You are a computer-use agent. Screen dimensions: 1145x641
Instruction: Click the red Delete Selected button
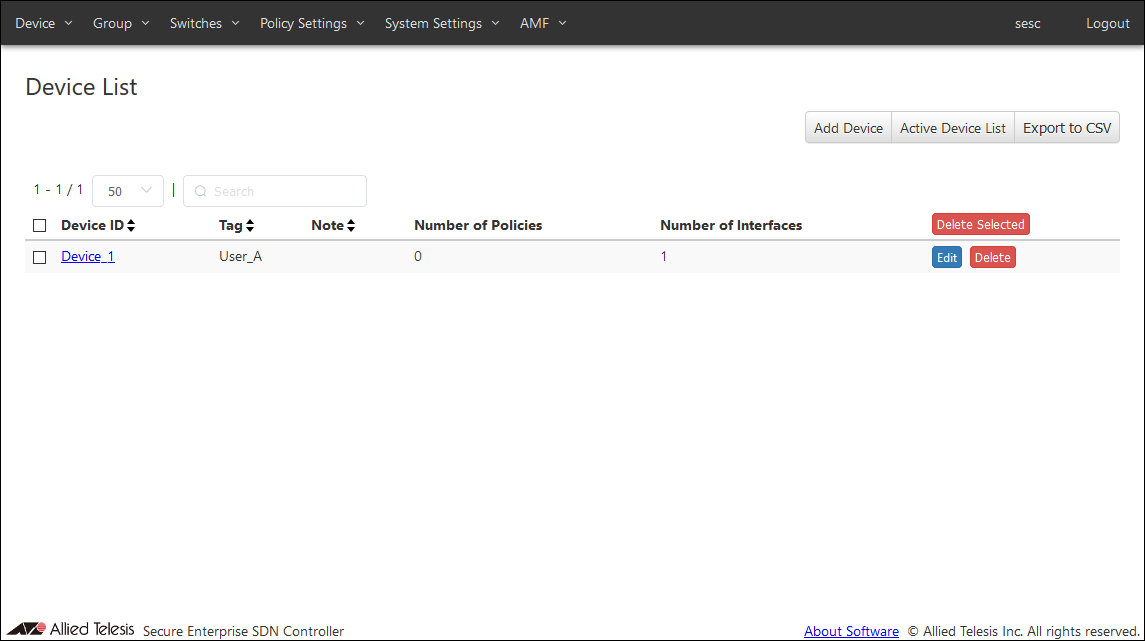pos(980,225)
